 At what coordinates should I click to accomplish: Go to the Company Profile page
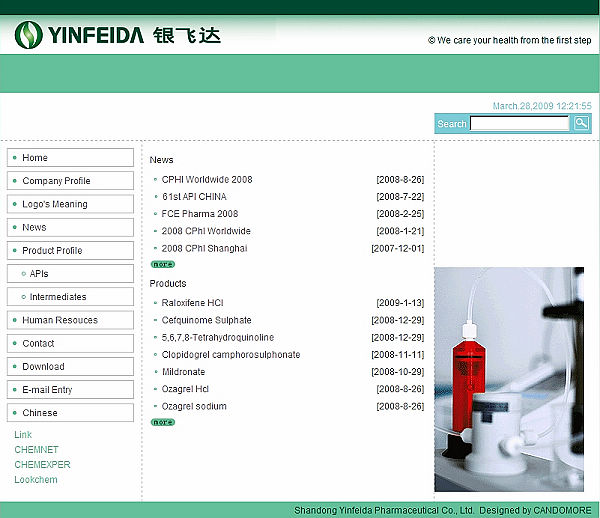(70, 181)
